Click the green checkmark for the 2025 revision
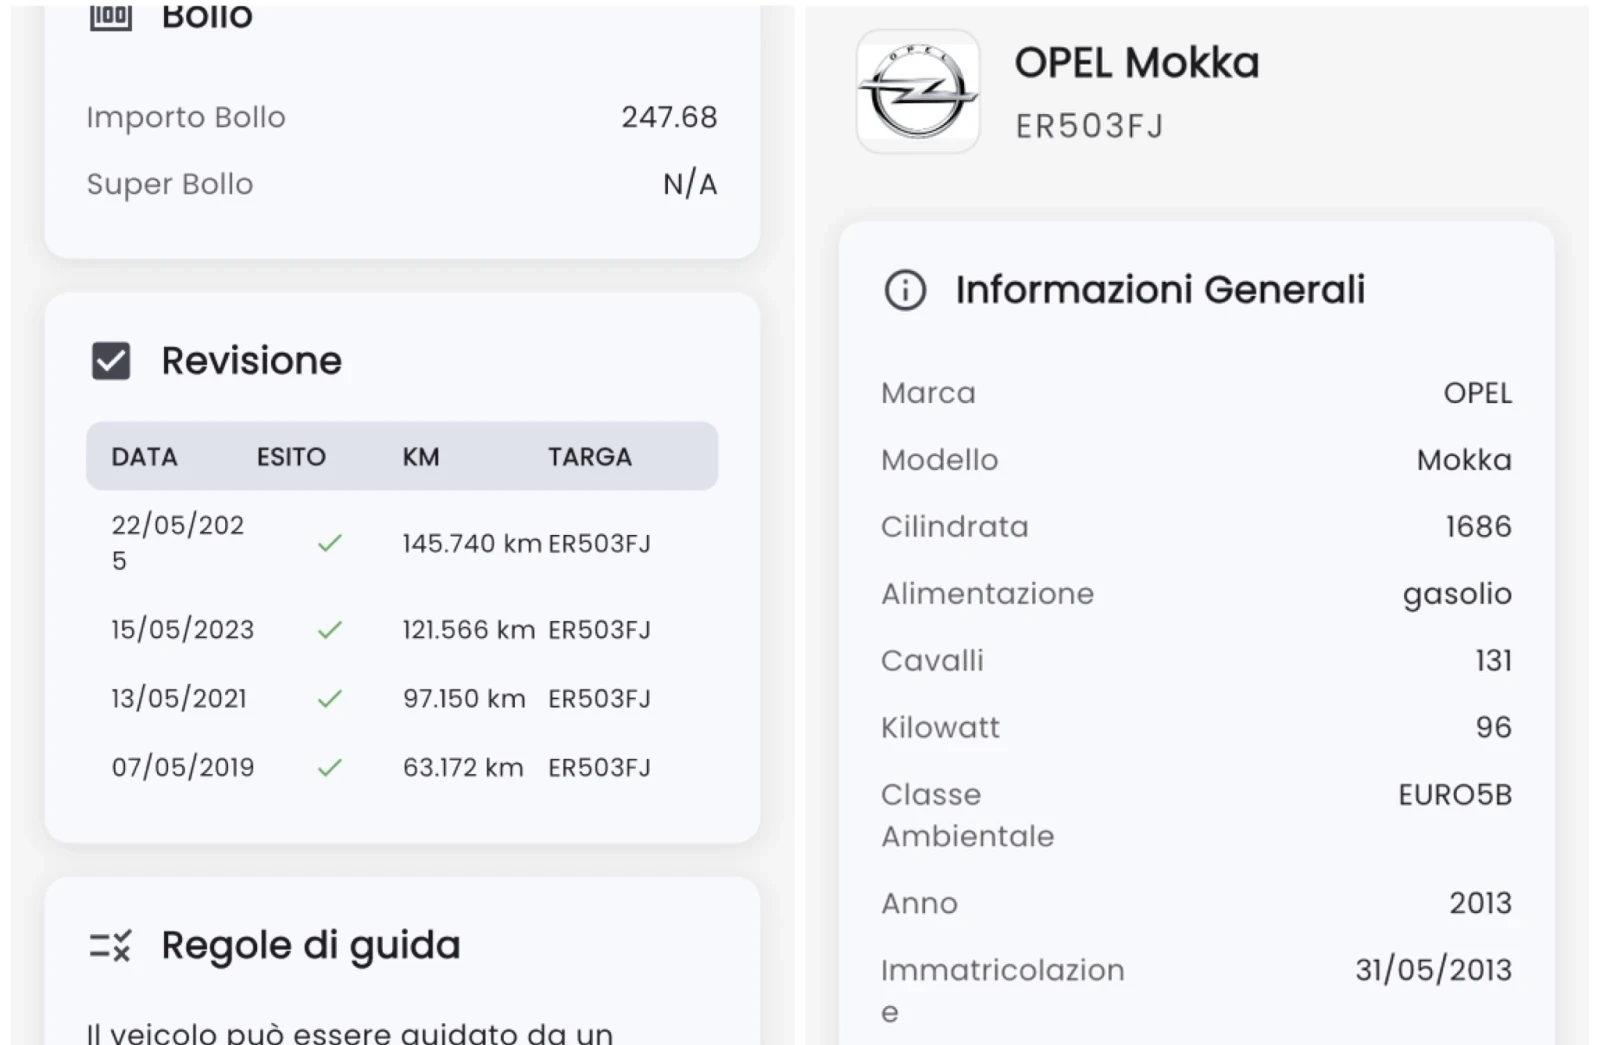This screenshot has height=1045, width=1600. (330, 543)
